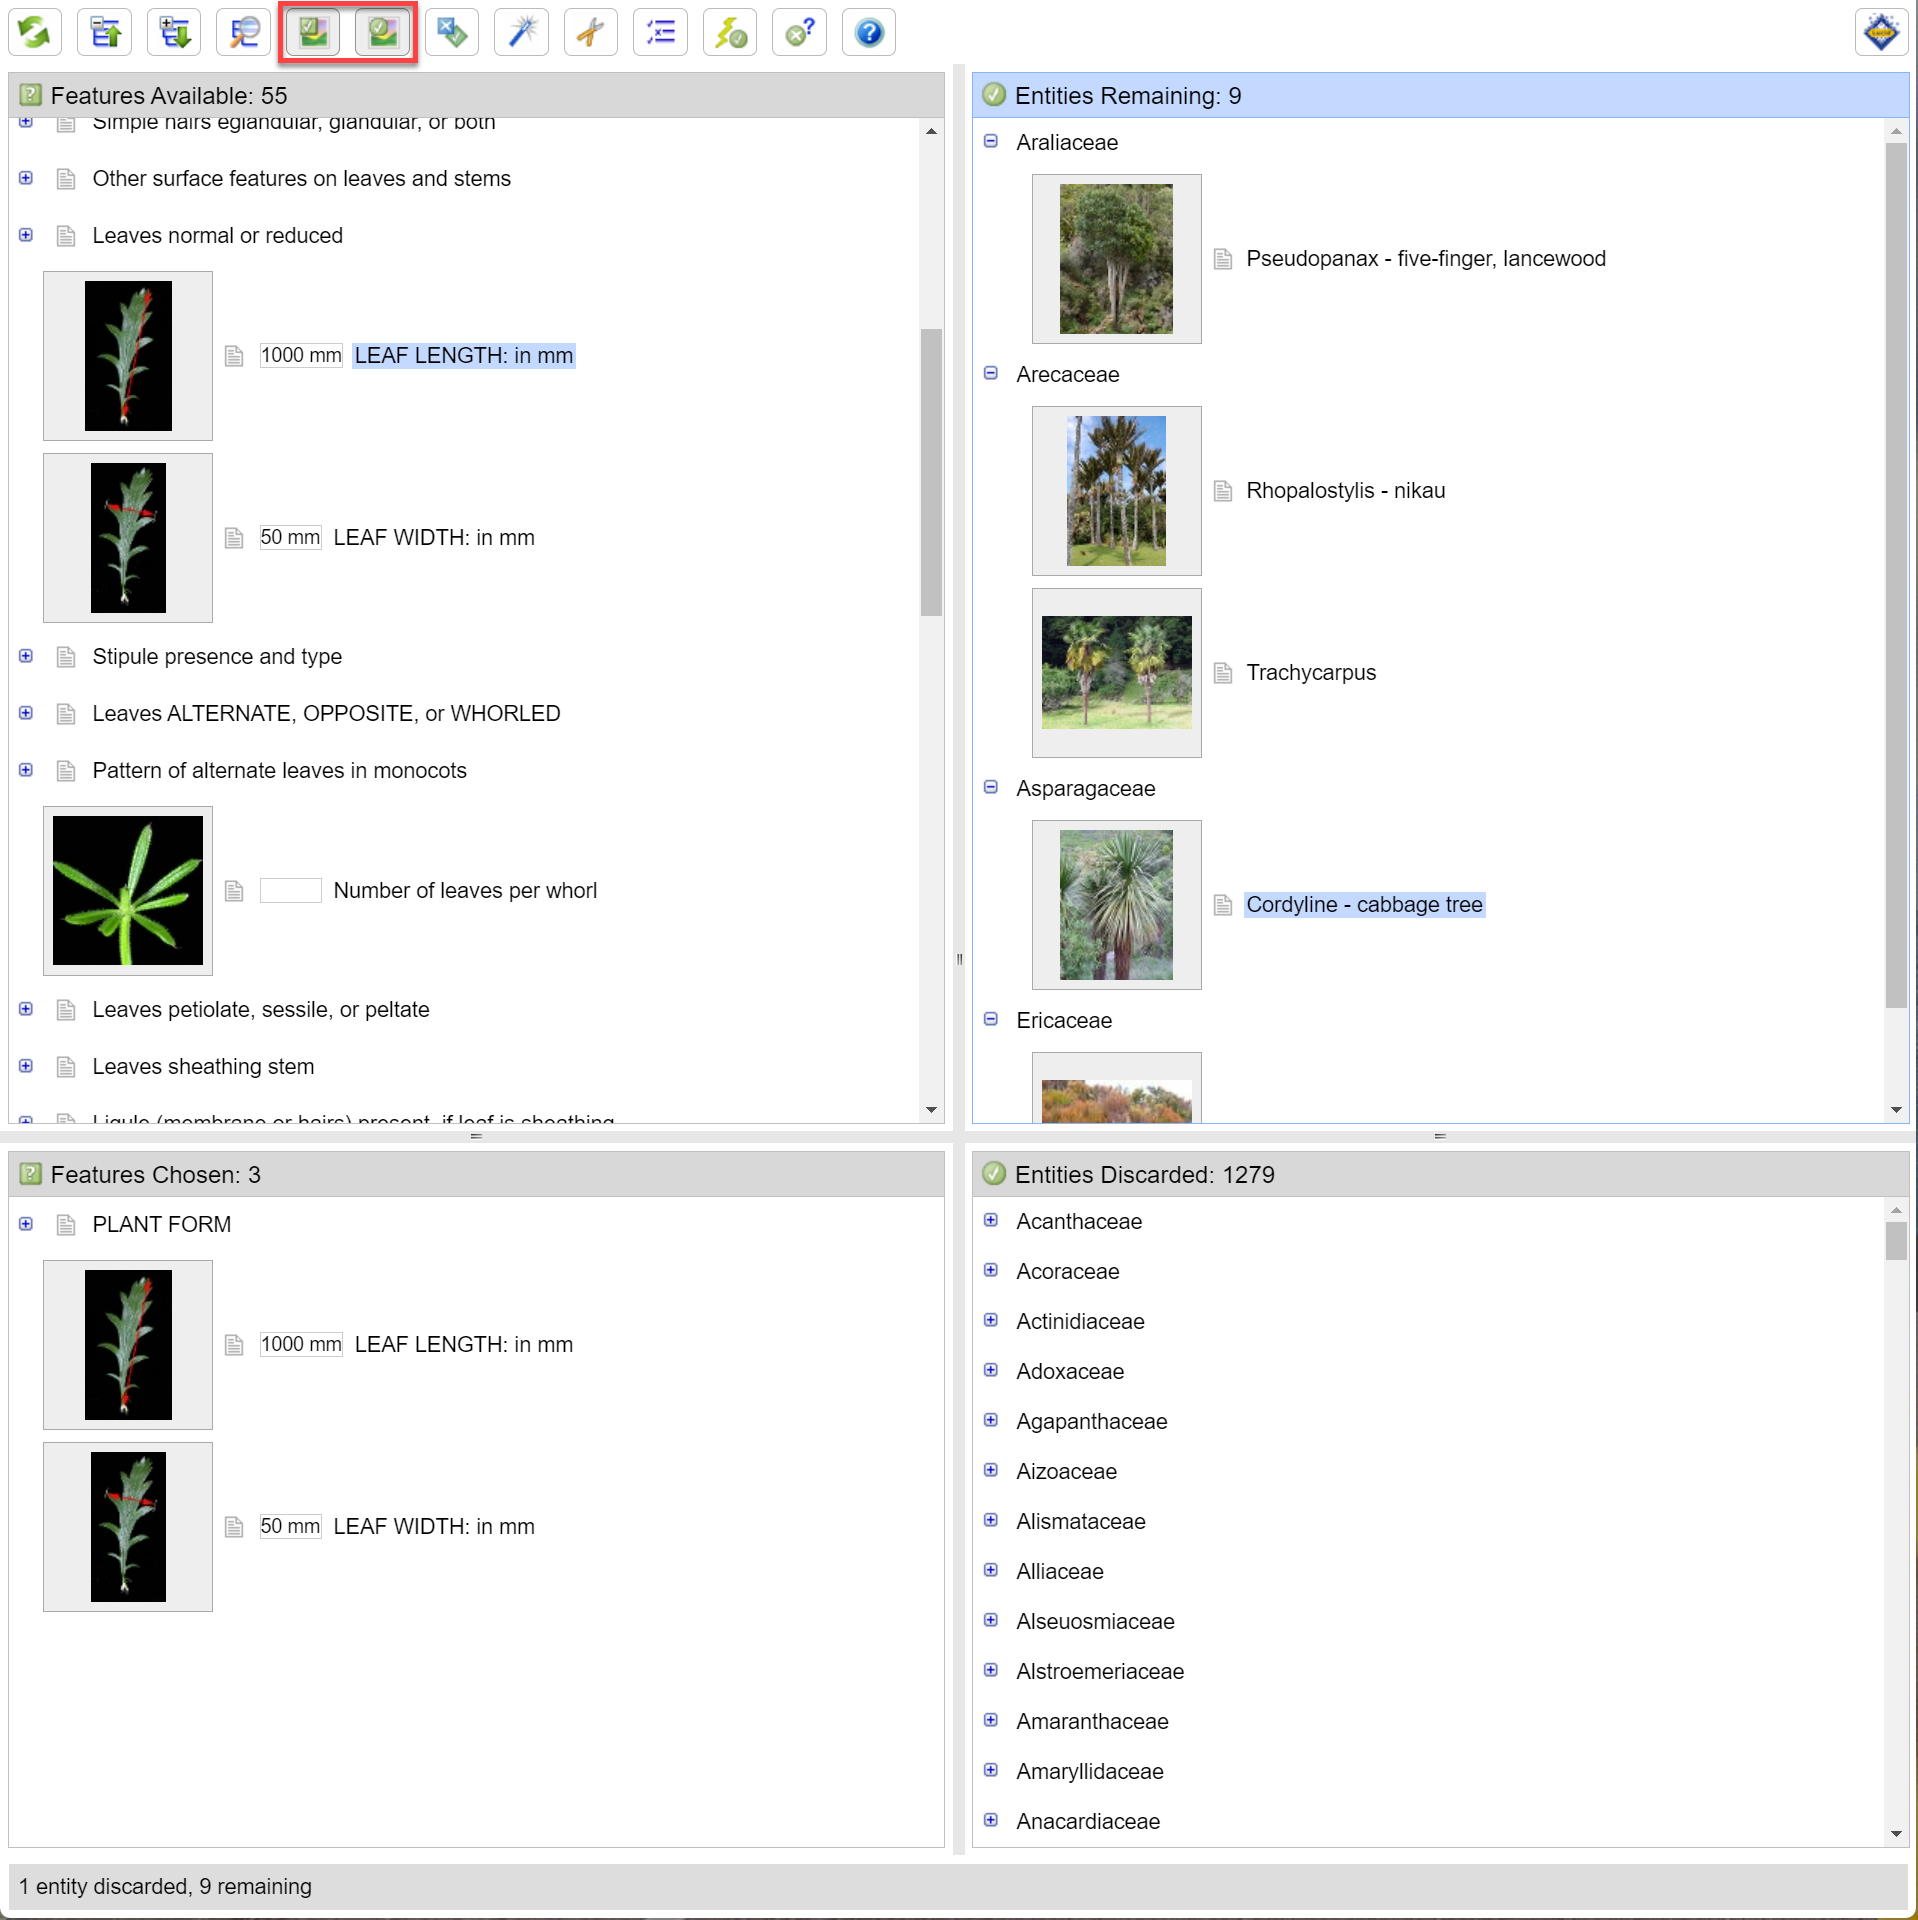This screenshot has height=1920, width=1918.
Task: Expand Leaves normal or reduced feature
Action: click(x=26, y=235)
